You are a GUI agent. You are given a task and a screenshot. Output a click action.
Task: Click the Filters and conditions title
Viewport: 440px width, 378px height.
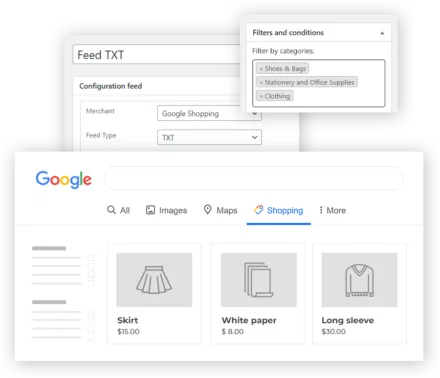(288, 33)
